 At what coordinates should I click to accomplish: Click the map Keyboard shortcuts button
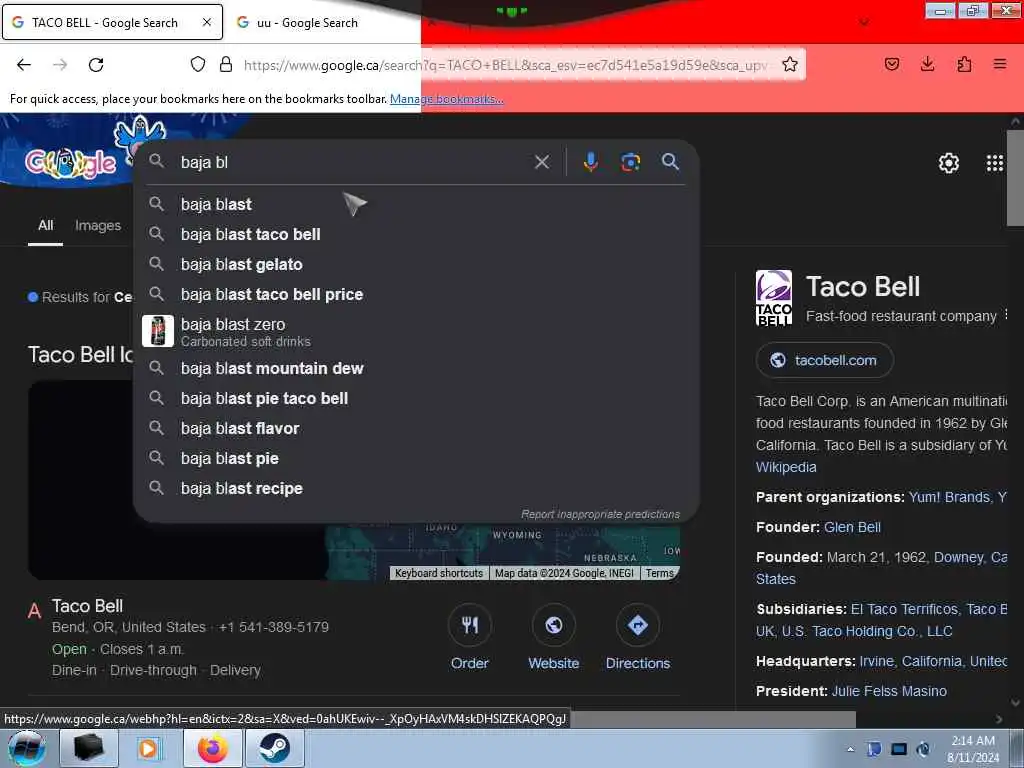pos(439,573)
